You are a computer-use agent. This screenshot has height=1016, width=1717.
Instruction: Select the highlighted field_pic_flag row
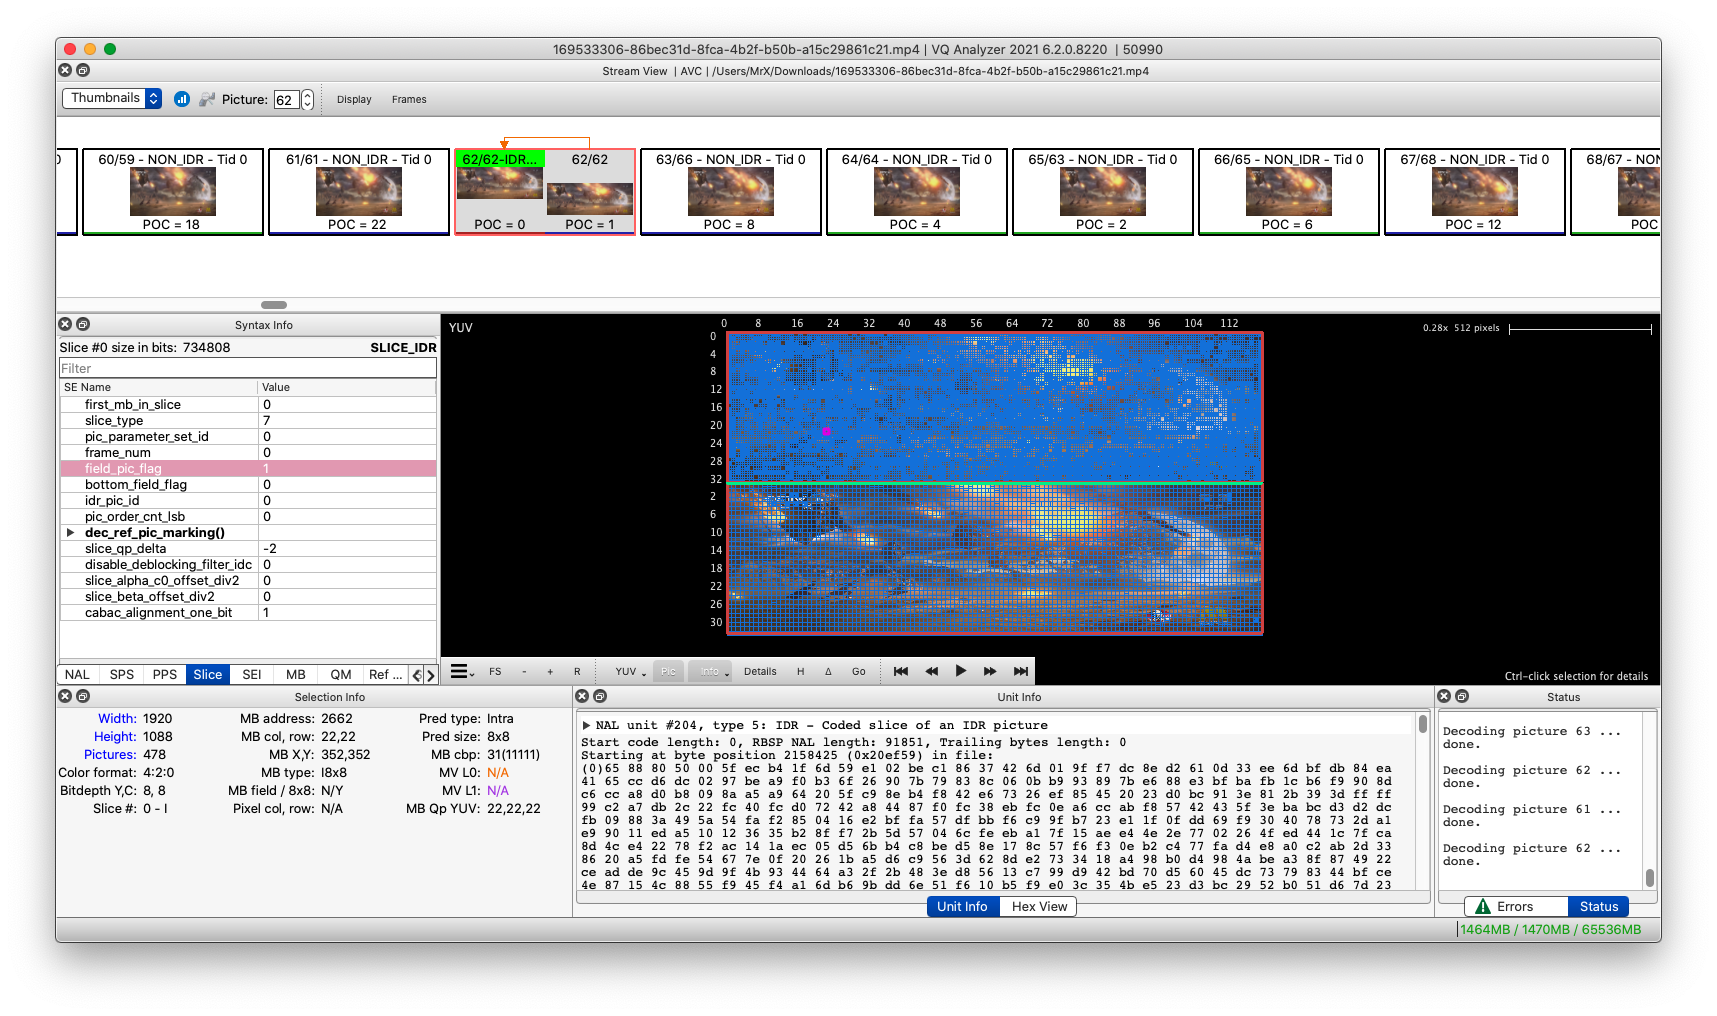click(x=248, y=468)
